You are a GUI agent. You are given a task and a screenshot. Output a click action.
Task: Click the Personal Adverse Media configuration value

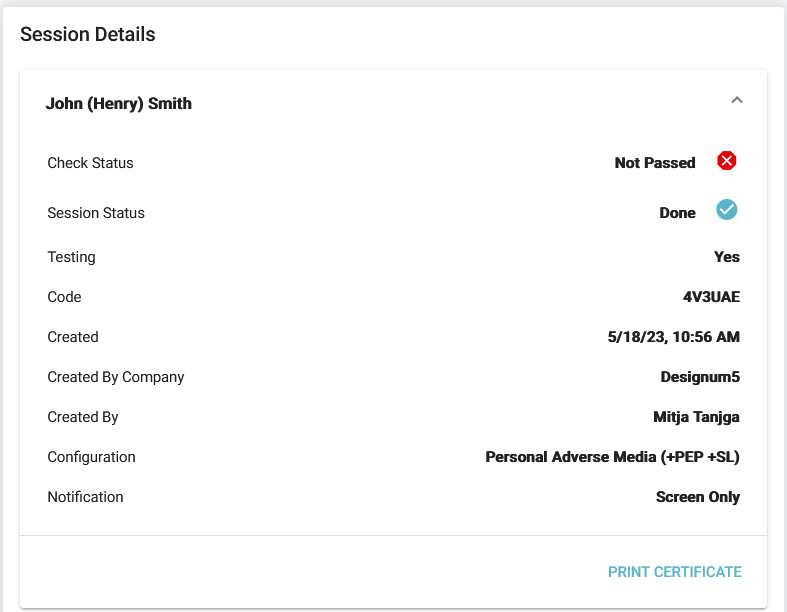(x=612, y=457)
